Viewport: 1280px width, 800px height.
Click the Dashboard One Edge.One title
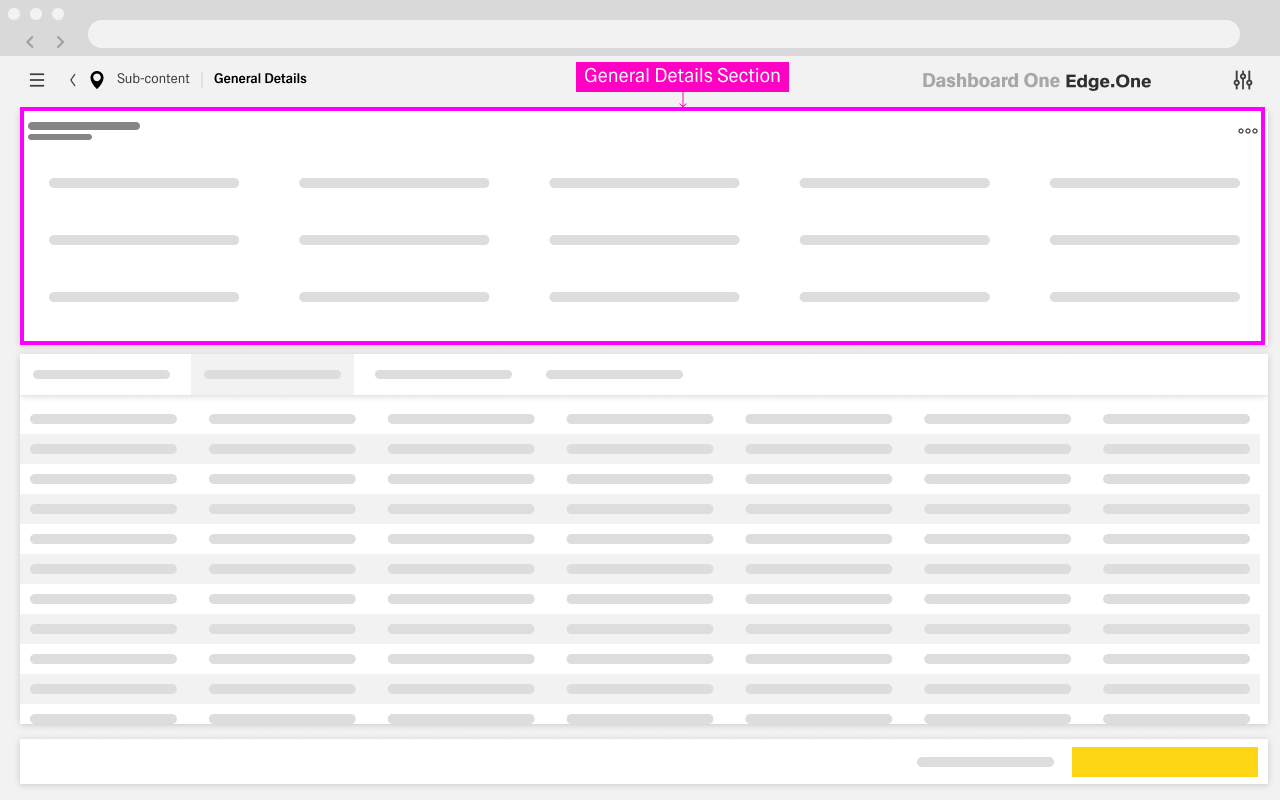click(1036, 81)
